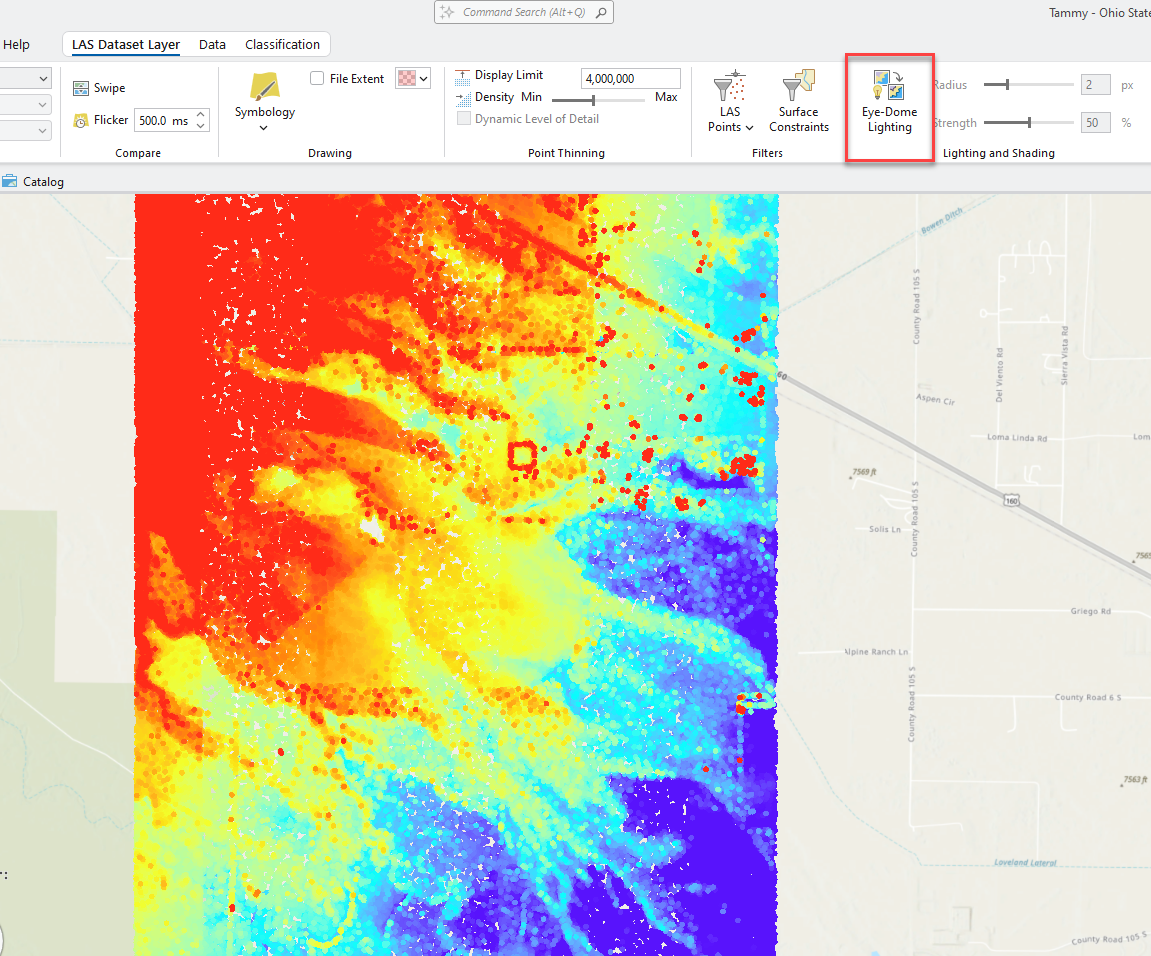Activate the Flicker tool
The image size is (1151, 956).
click(82, 121)
